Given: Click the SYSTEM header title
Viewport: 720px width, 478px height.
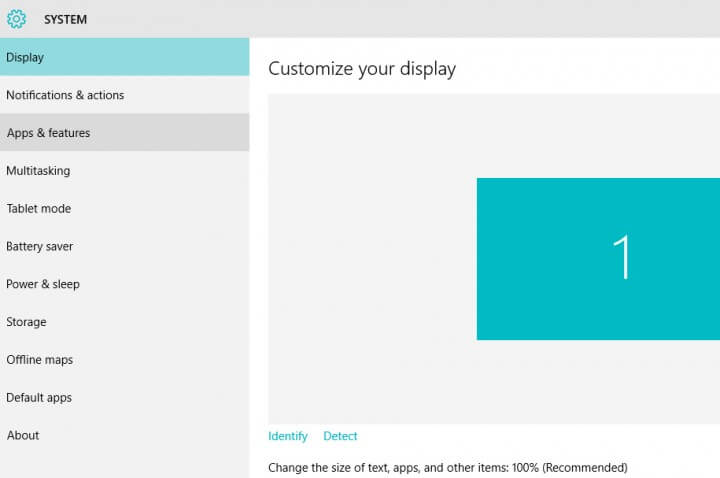Looking at the screenshot, I should (x=65, y=20).
